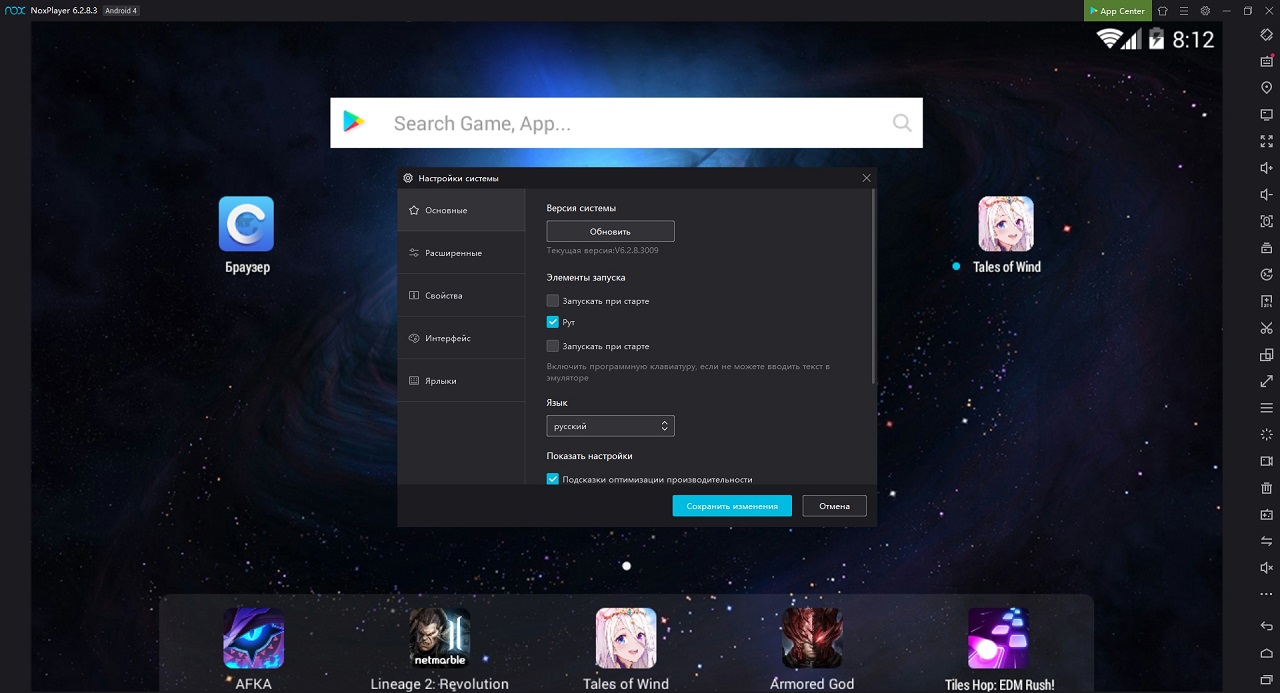1280x693 pixels.
Task: Click the Android back arrow icon
Action: [1266, 626]
